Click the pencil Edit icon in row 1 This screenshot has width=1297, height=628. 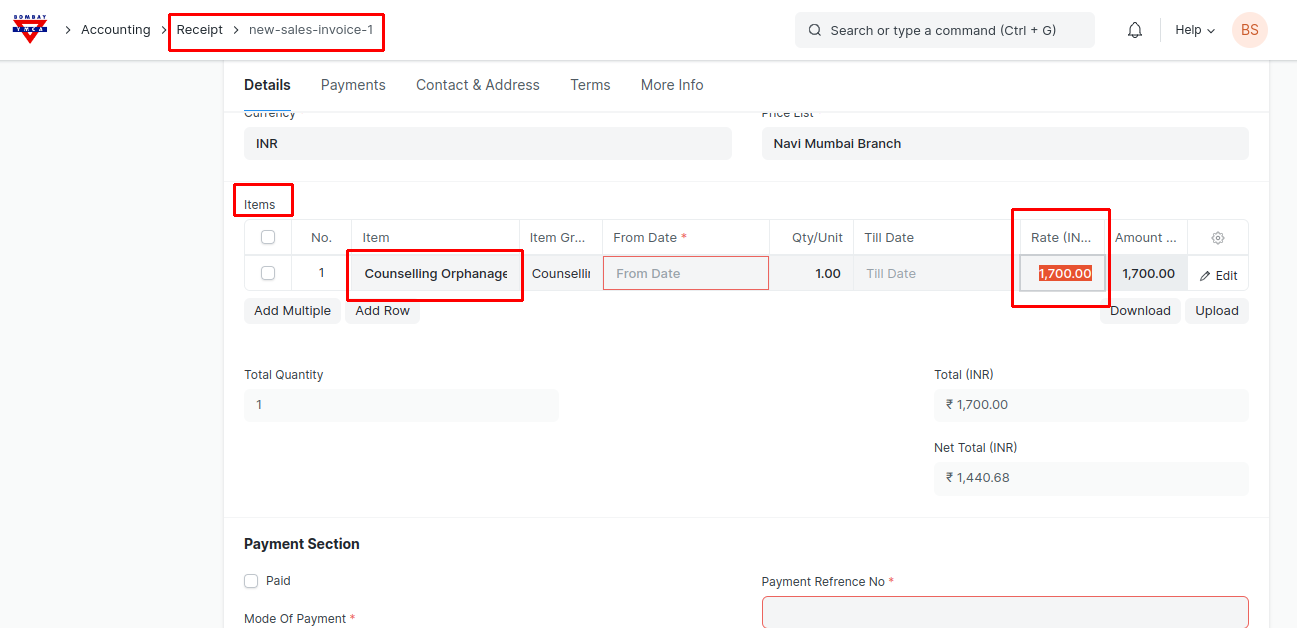(1206, 276)
